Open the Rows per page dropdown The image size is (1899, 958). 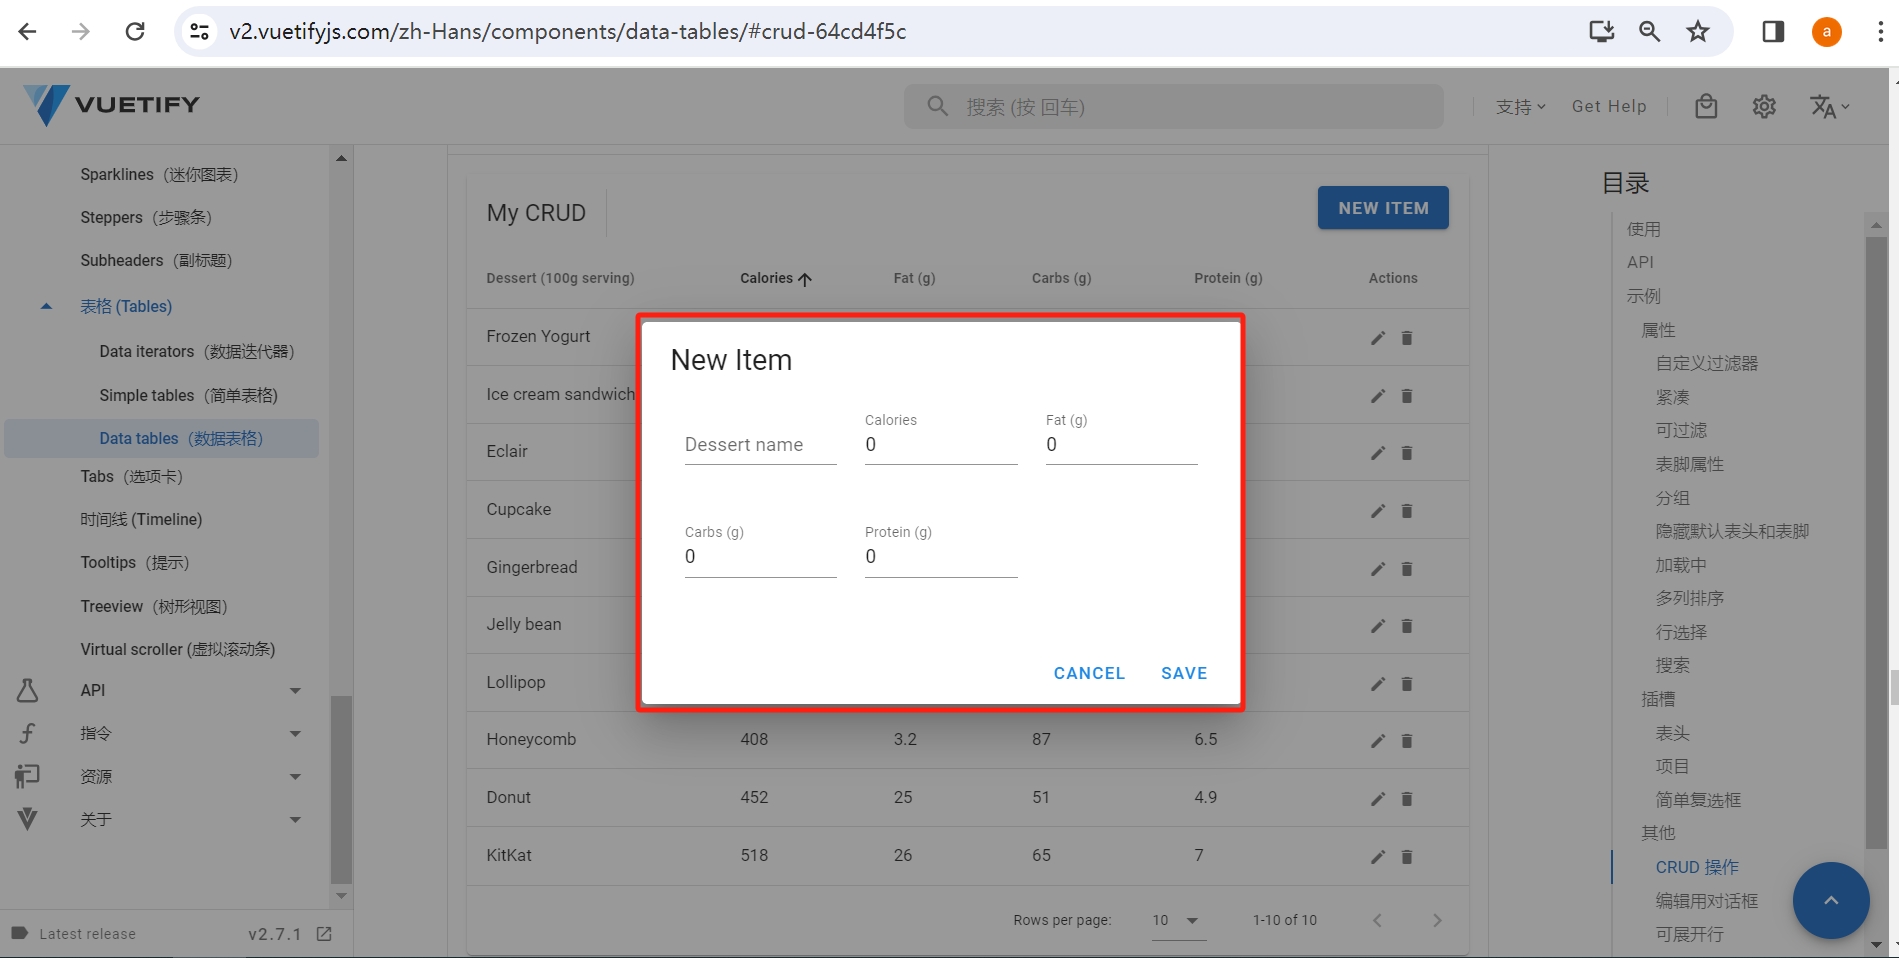tap(1176, 920)
